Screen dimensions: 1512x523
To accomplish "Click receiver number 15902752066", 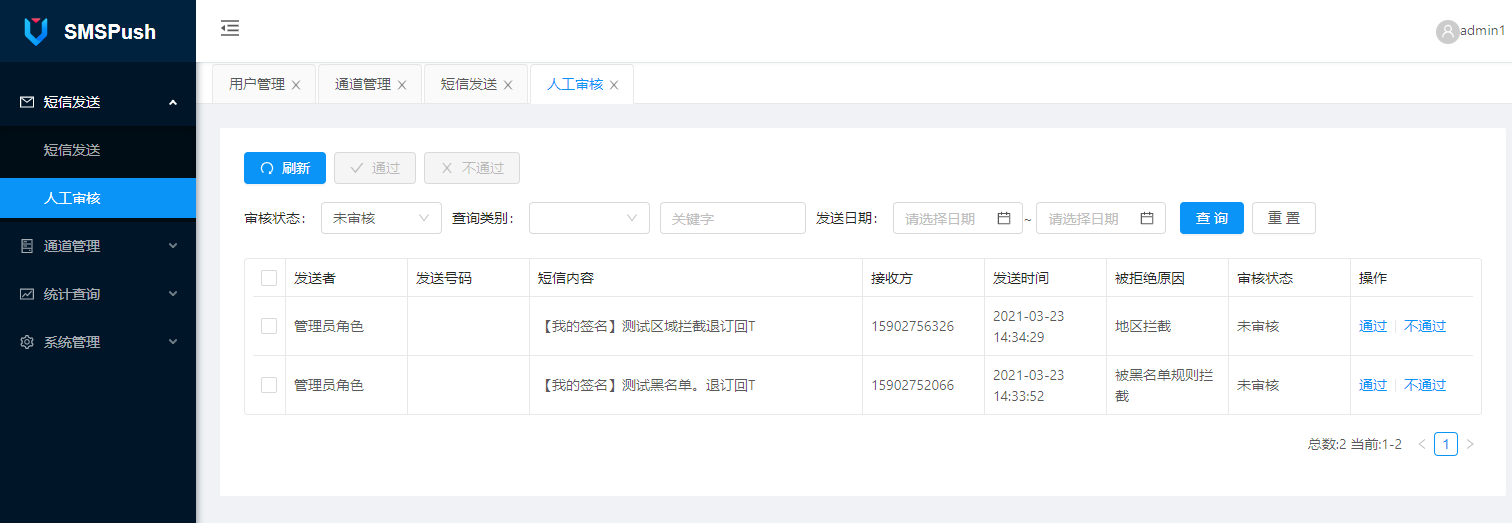I will (x=912, y=385).
